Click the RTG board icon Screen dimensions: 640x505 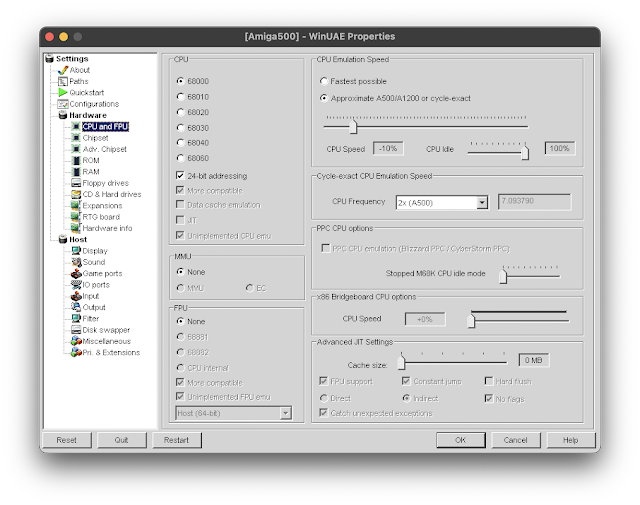76,217
